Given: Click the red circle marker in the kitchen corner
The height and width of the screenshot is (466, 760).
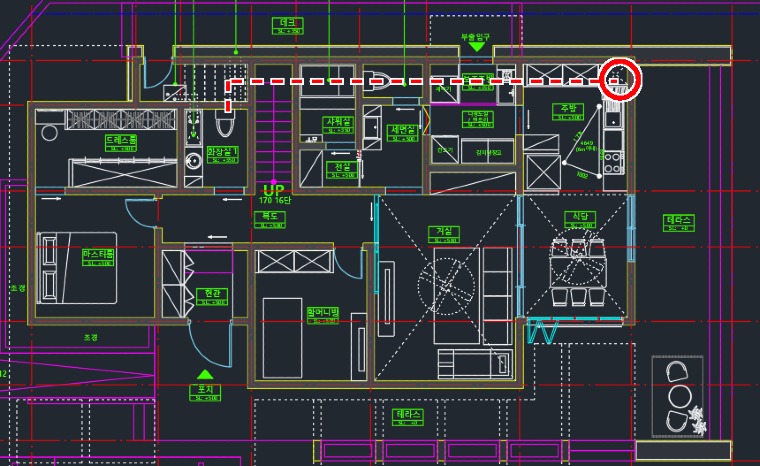Looking at the screenshot, I should tap(620, 79).
